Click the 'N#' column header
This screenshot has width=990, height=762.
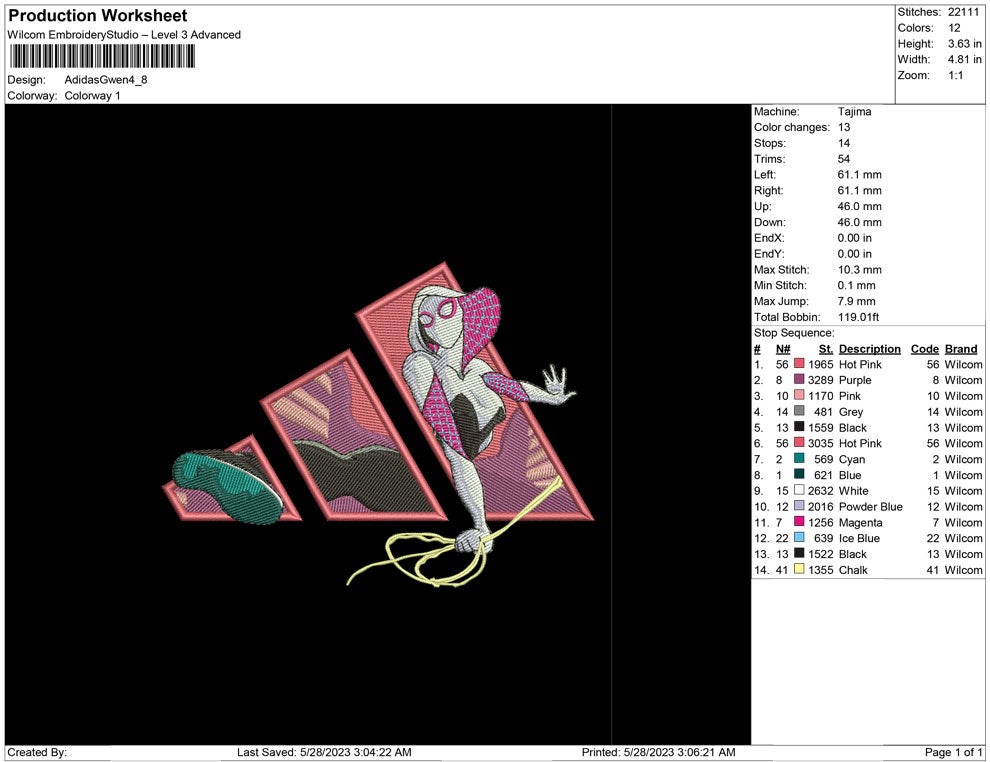(783, 349)
